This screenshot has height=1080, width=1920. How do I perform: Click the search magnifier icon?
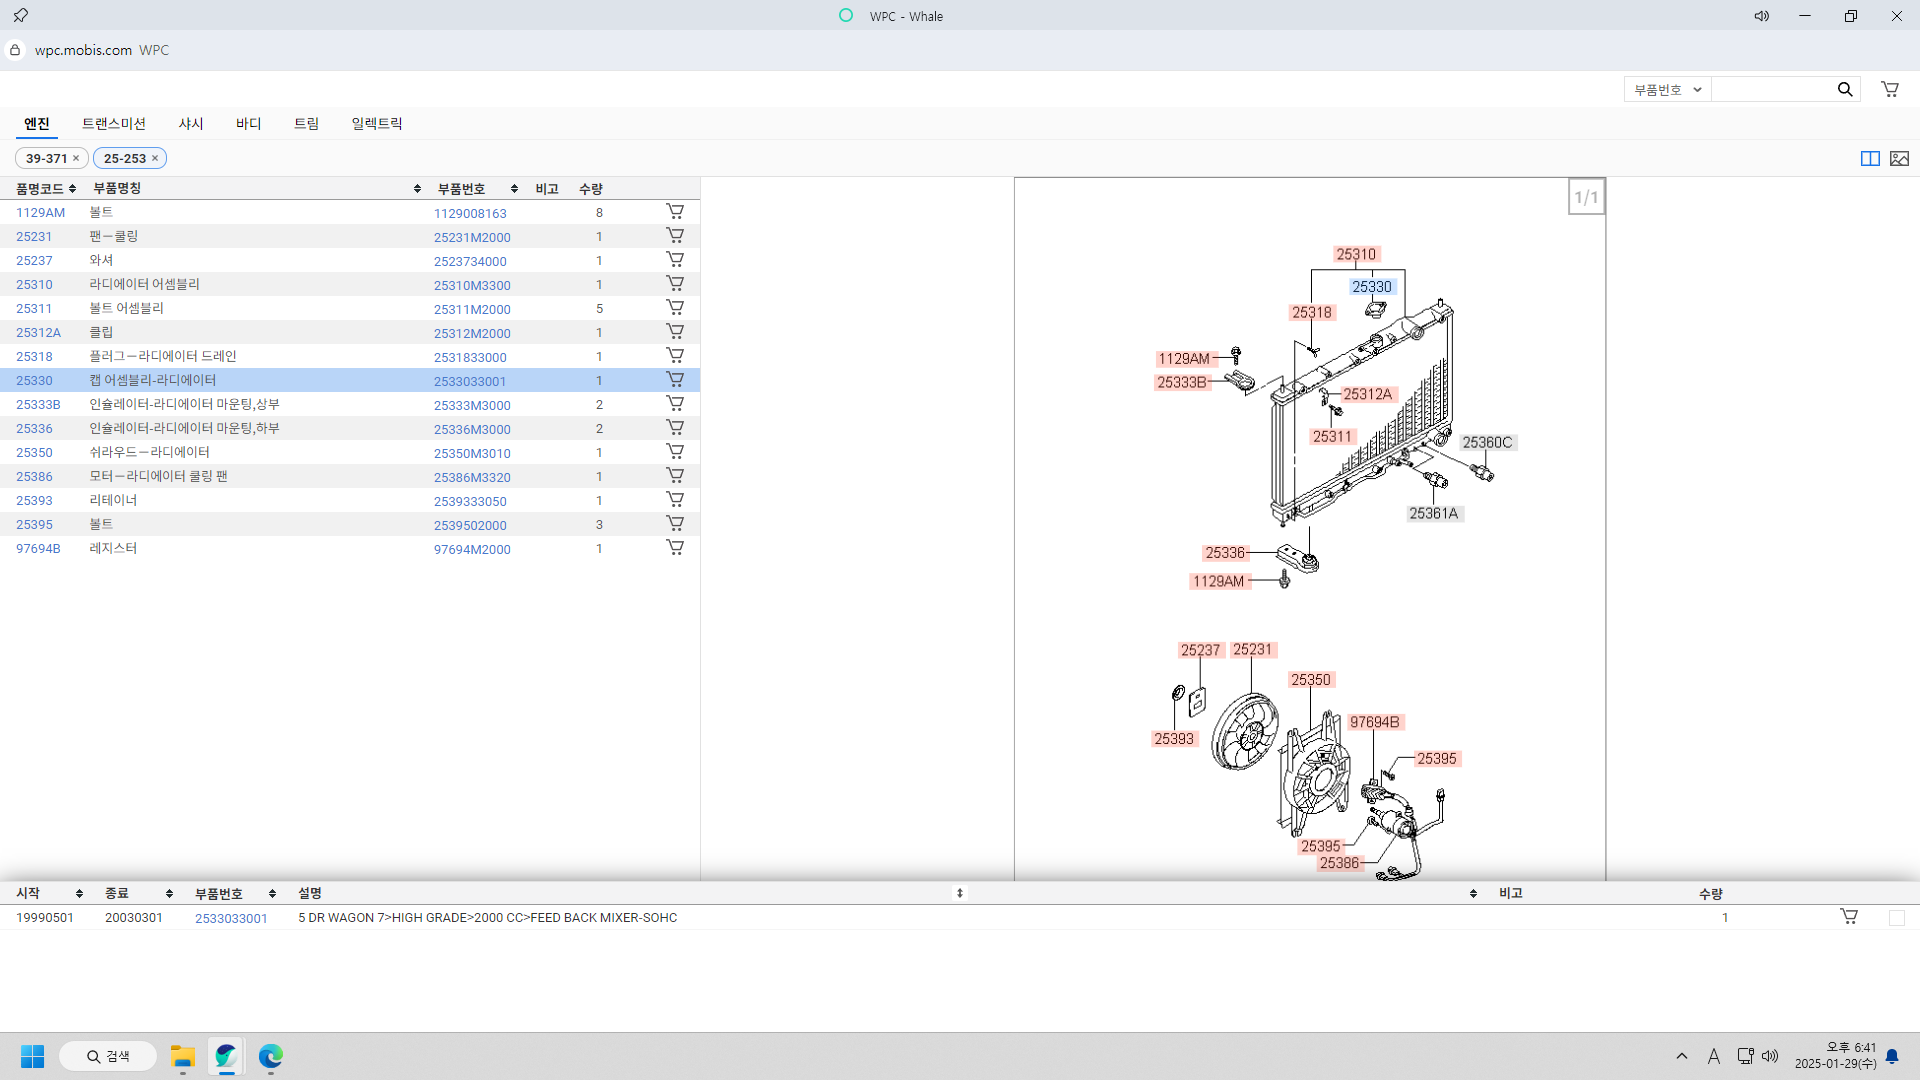[1845, 89]
